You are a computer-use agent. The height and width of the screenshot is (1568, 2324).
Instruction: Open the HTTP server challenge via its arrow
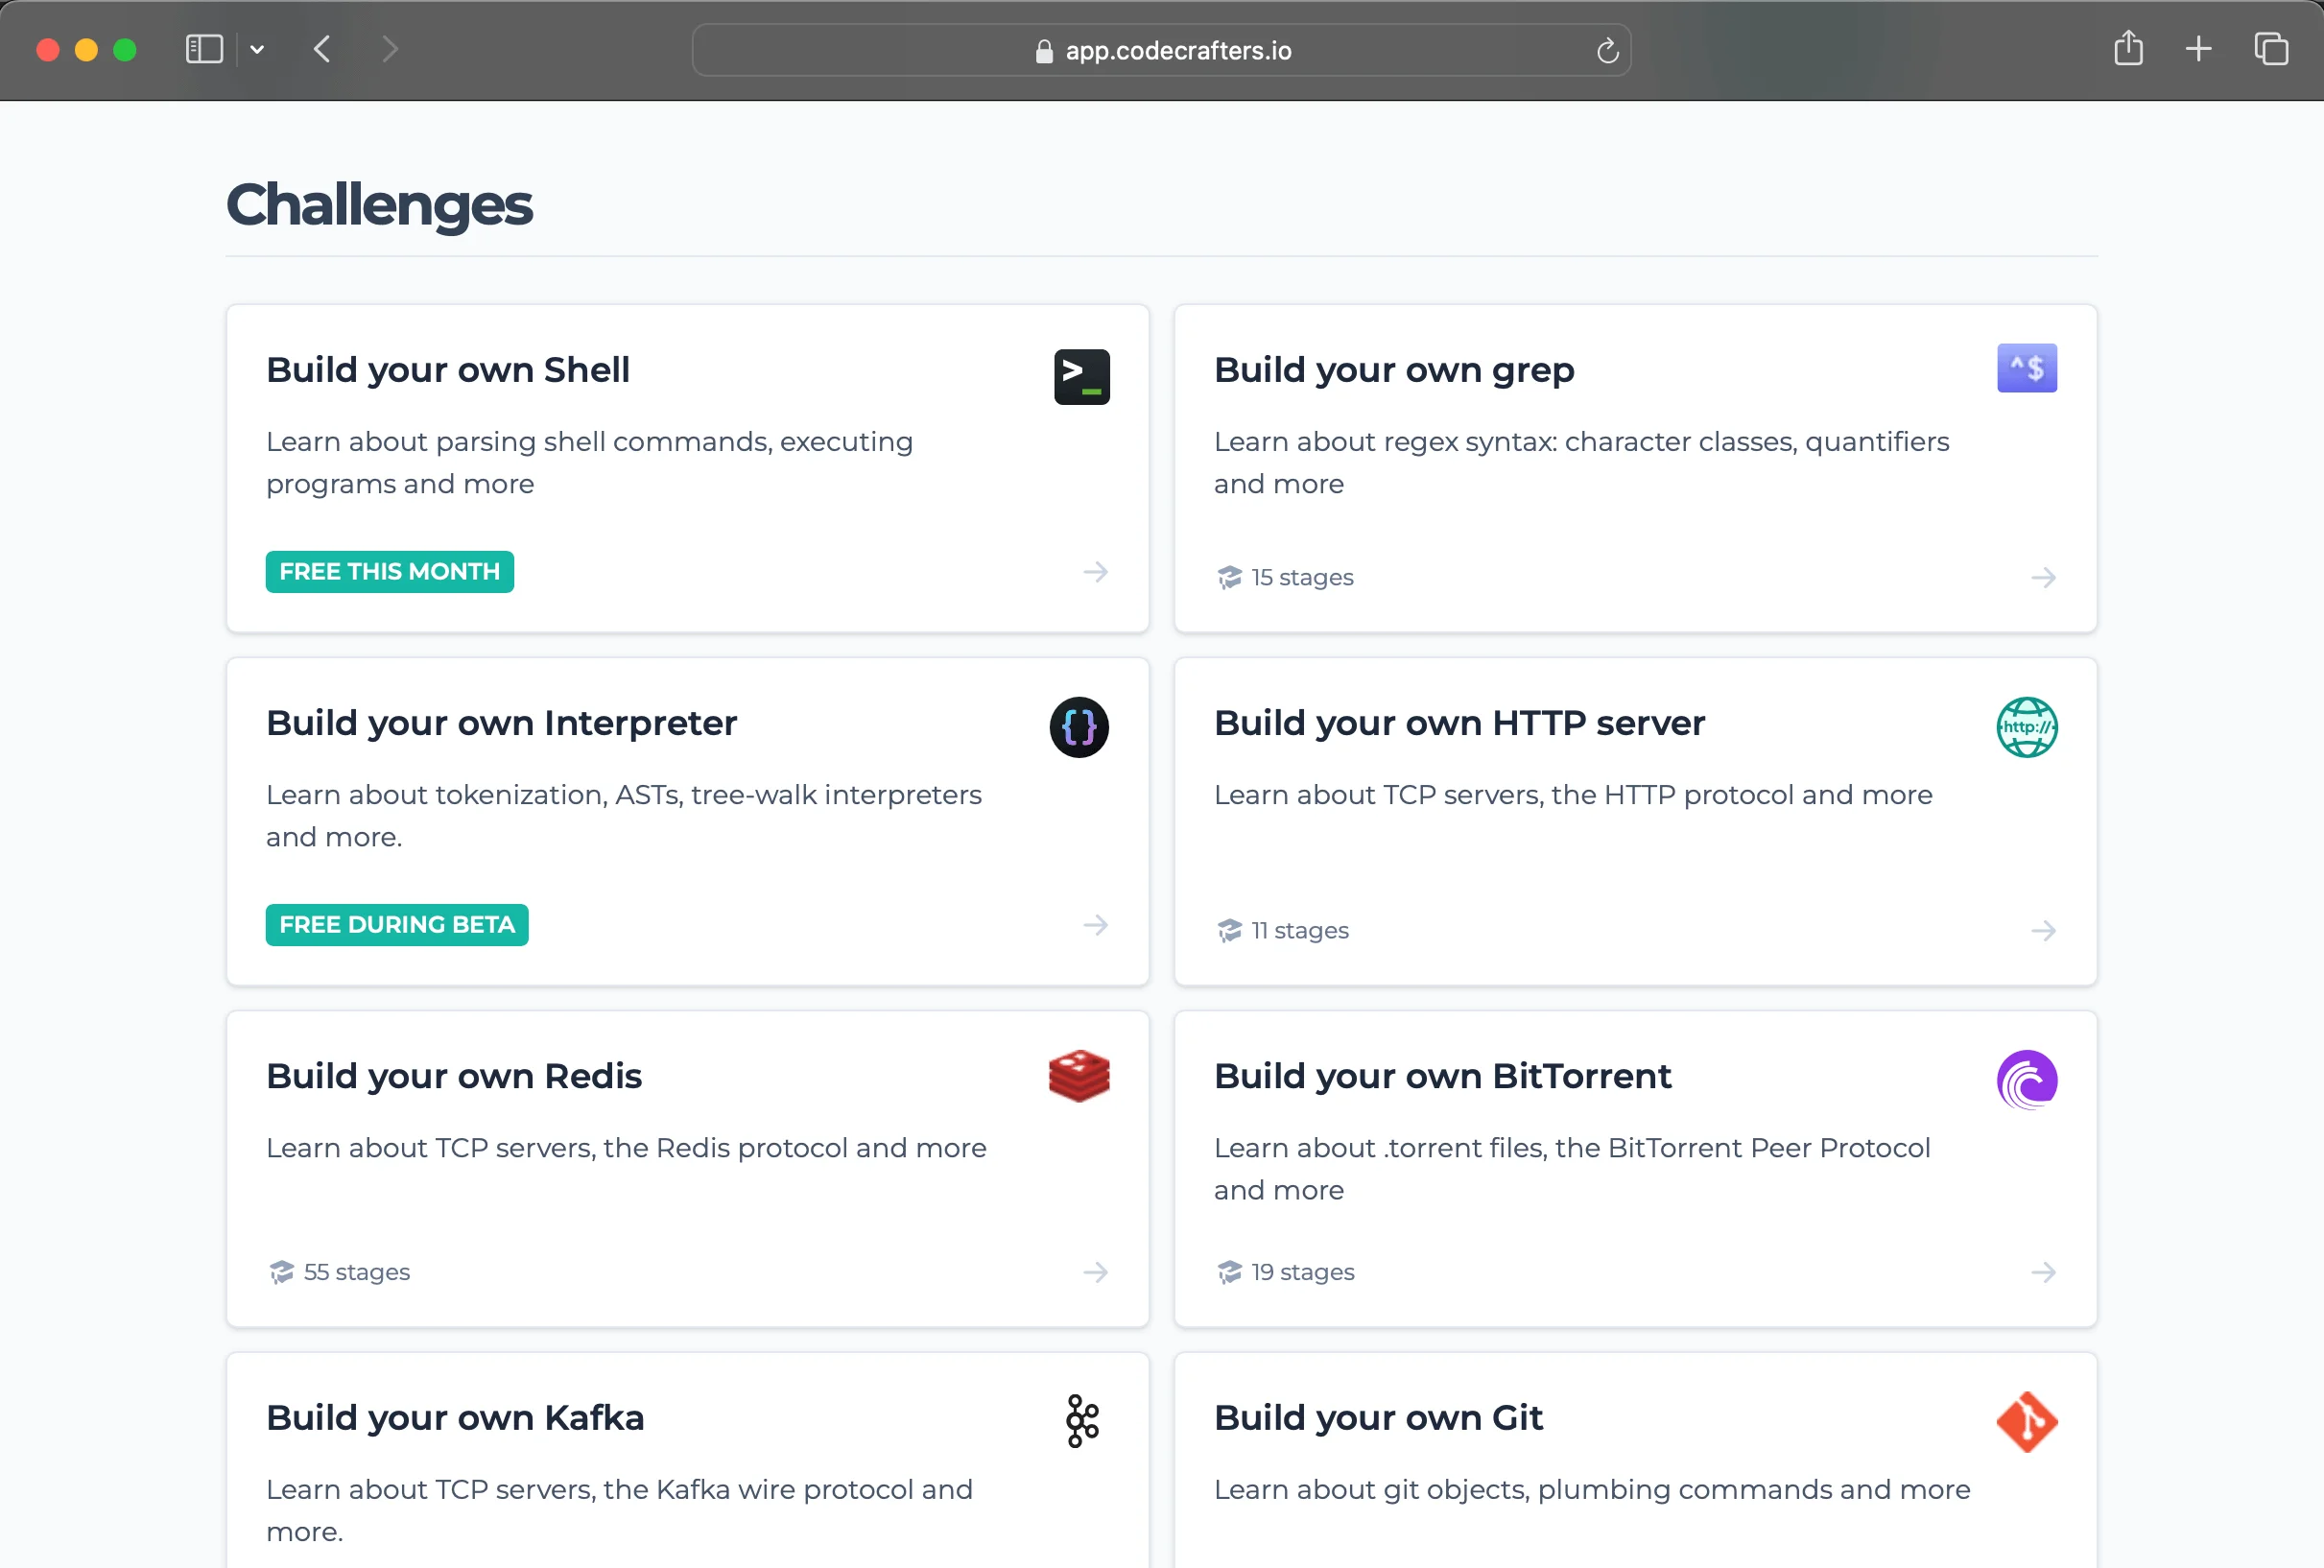[2043, 930]
